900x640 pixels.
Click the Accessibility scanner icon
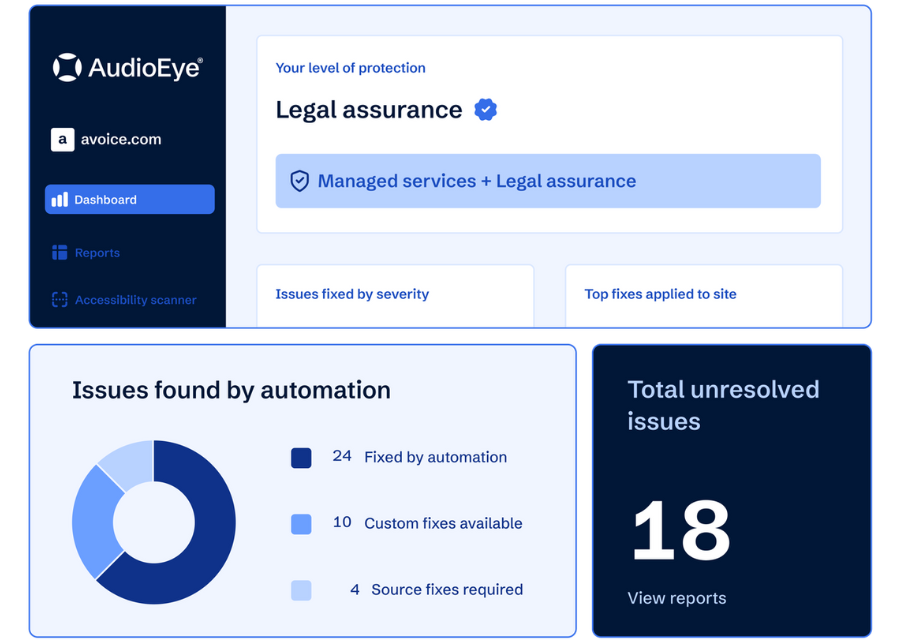(60, 300)
